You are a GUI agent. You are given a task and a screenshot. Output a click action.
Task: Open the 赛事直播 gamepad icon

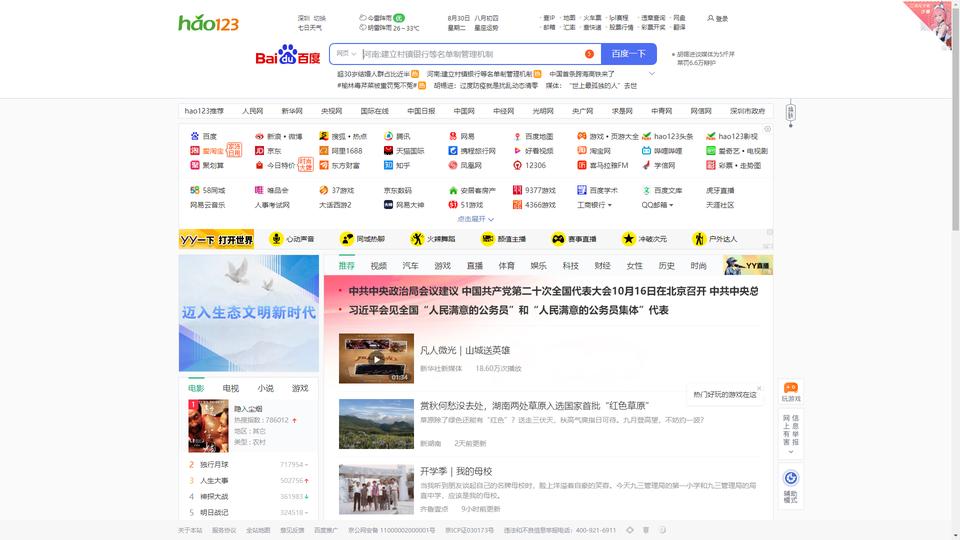(x=558, y=239)
